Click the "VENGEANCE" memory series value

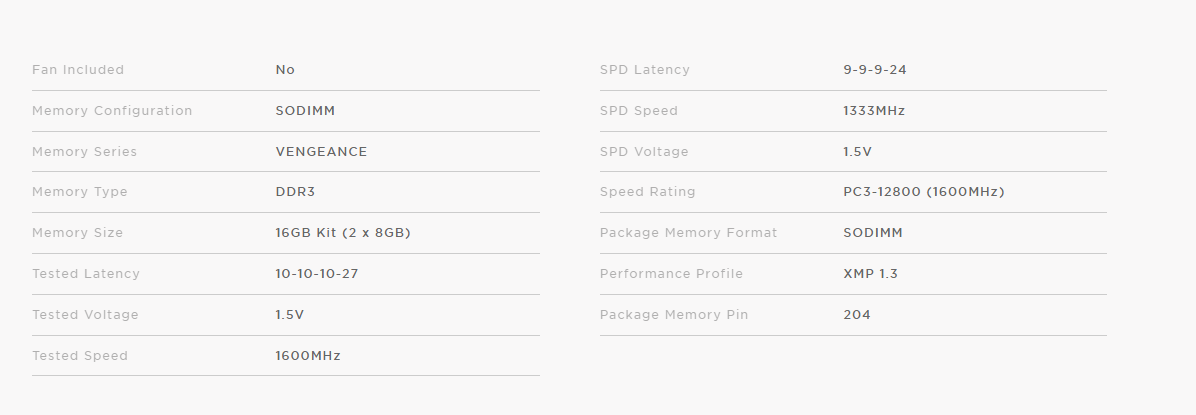pos(321,152)
